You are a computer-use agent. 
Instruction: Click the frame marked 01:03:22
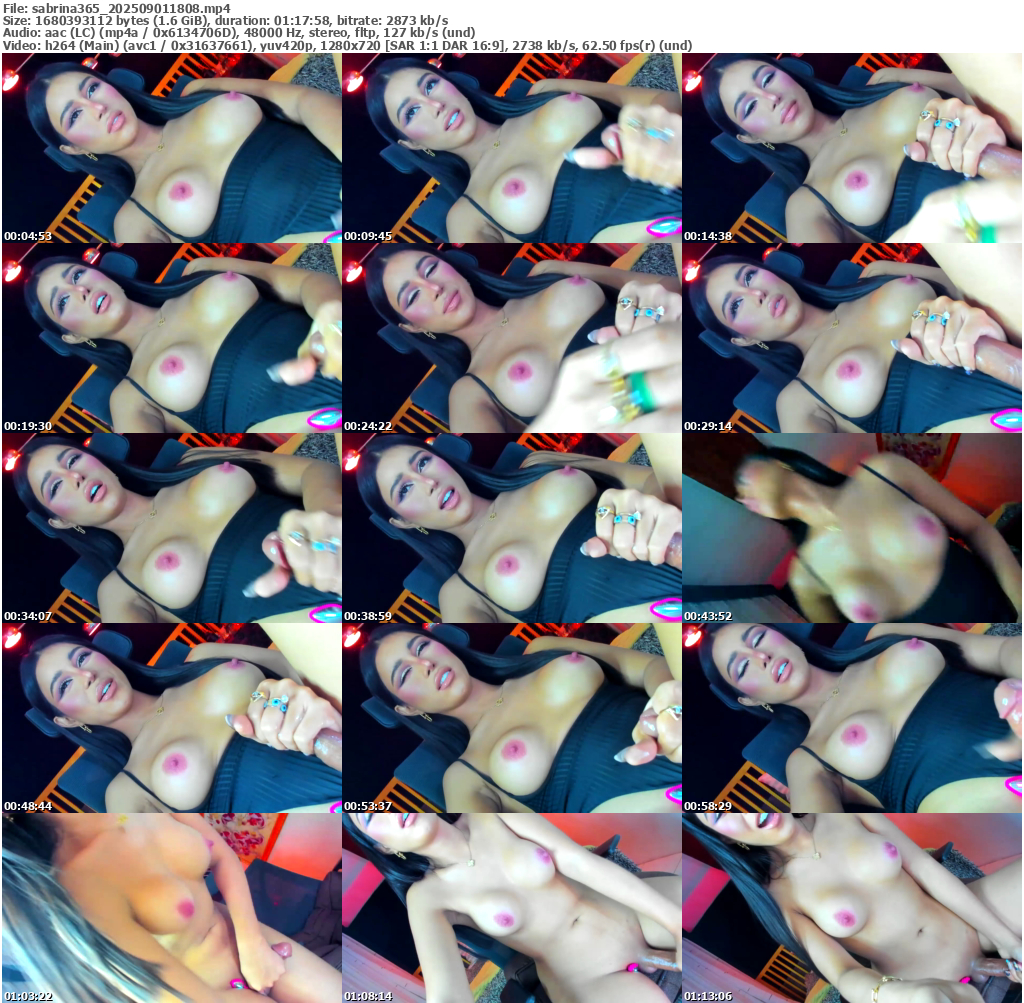[171, 908]
